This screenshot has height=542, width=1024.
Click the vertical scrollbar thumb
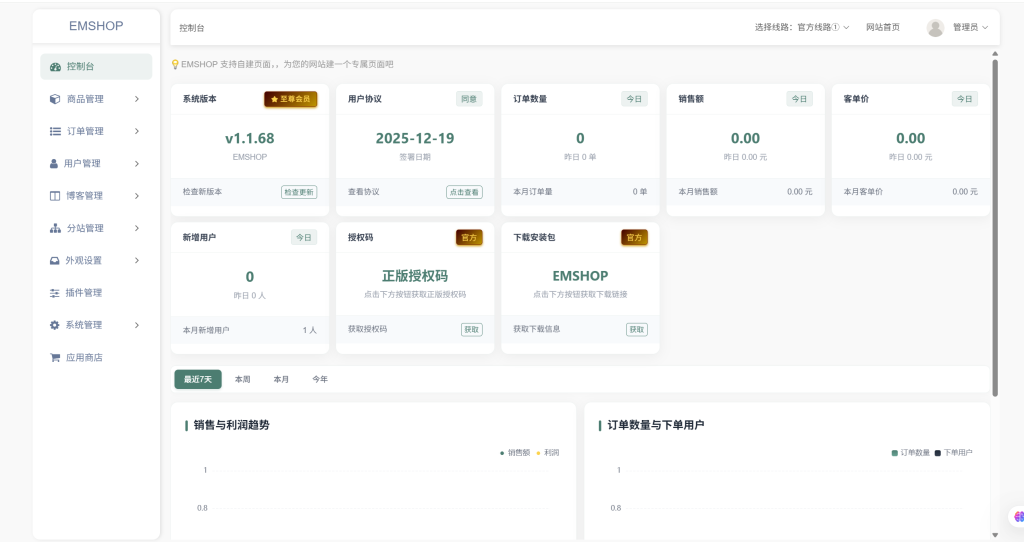995,228
